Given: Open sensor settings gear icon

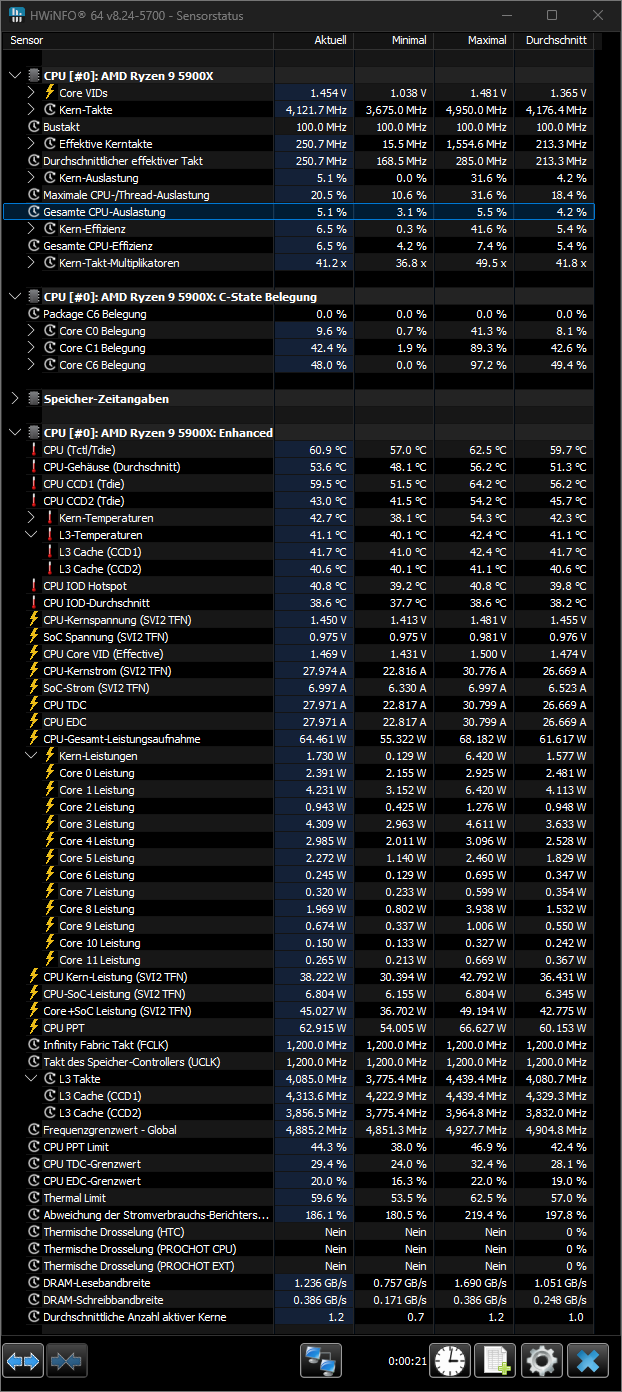Looking at the screenshot, I should [x=542, y=1361].
